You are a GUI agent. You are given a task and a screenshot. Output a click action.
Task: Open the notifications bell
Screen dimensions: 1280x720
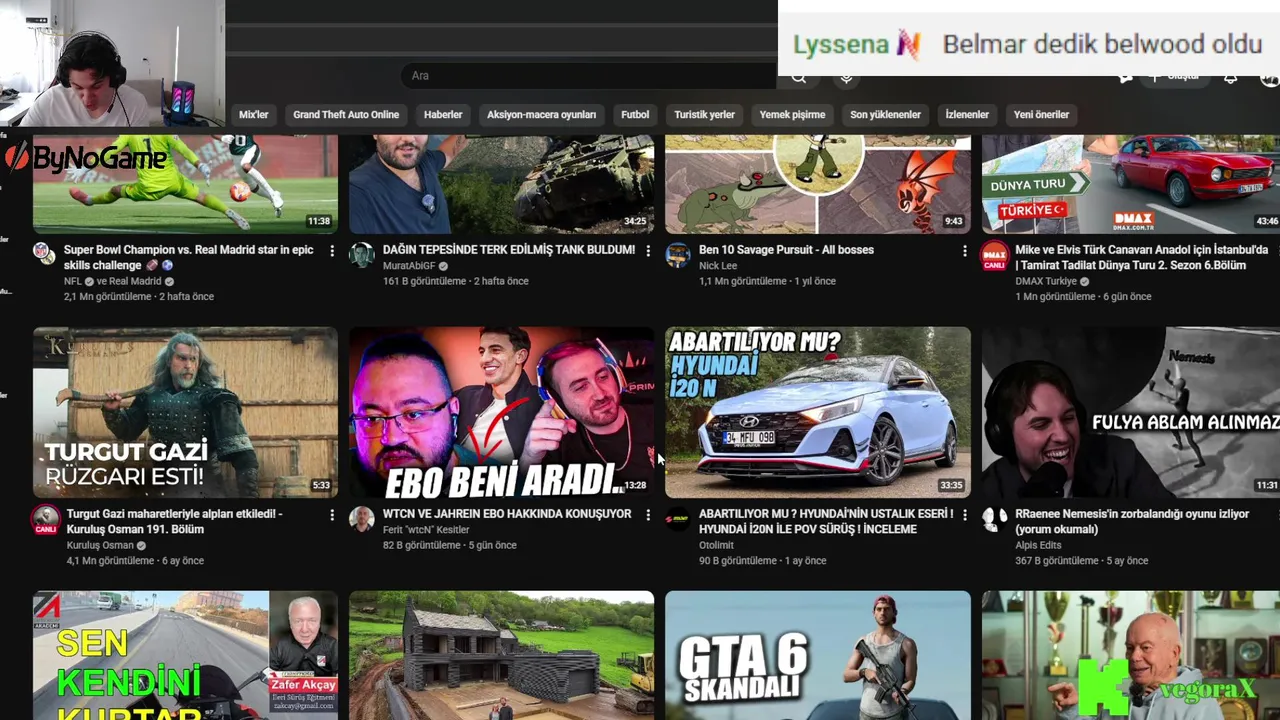(1230, 77)
